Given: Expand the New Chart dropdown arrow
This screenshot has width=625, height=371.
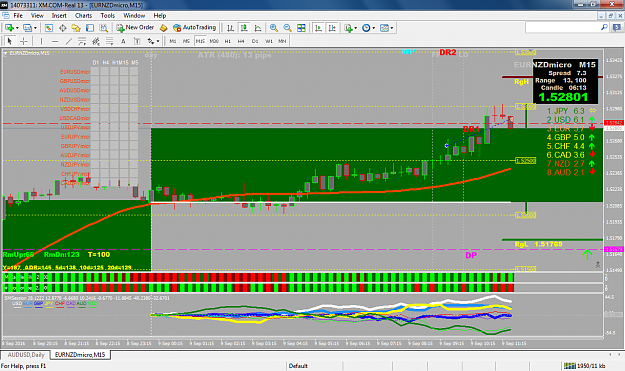Looking at the screenshot, I should pos(17,28).
